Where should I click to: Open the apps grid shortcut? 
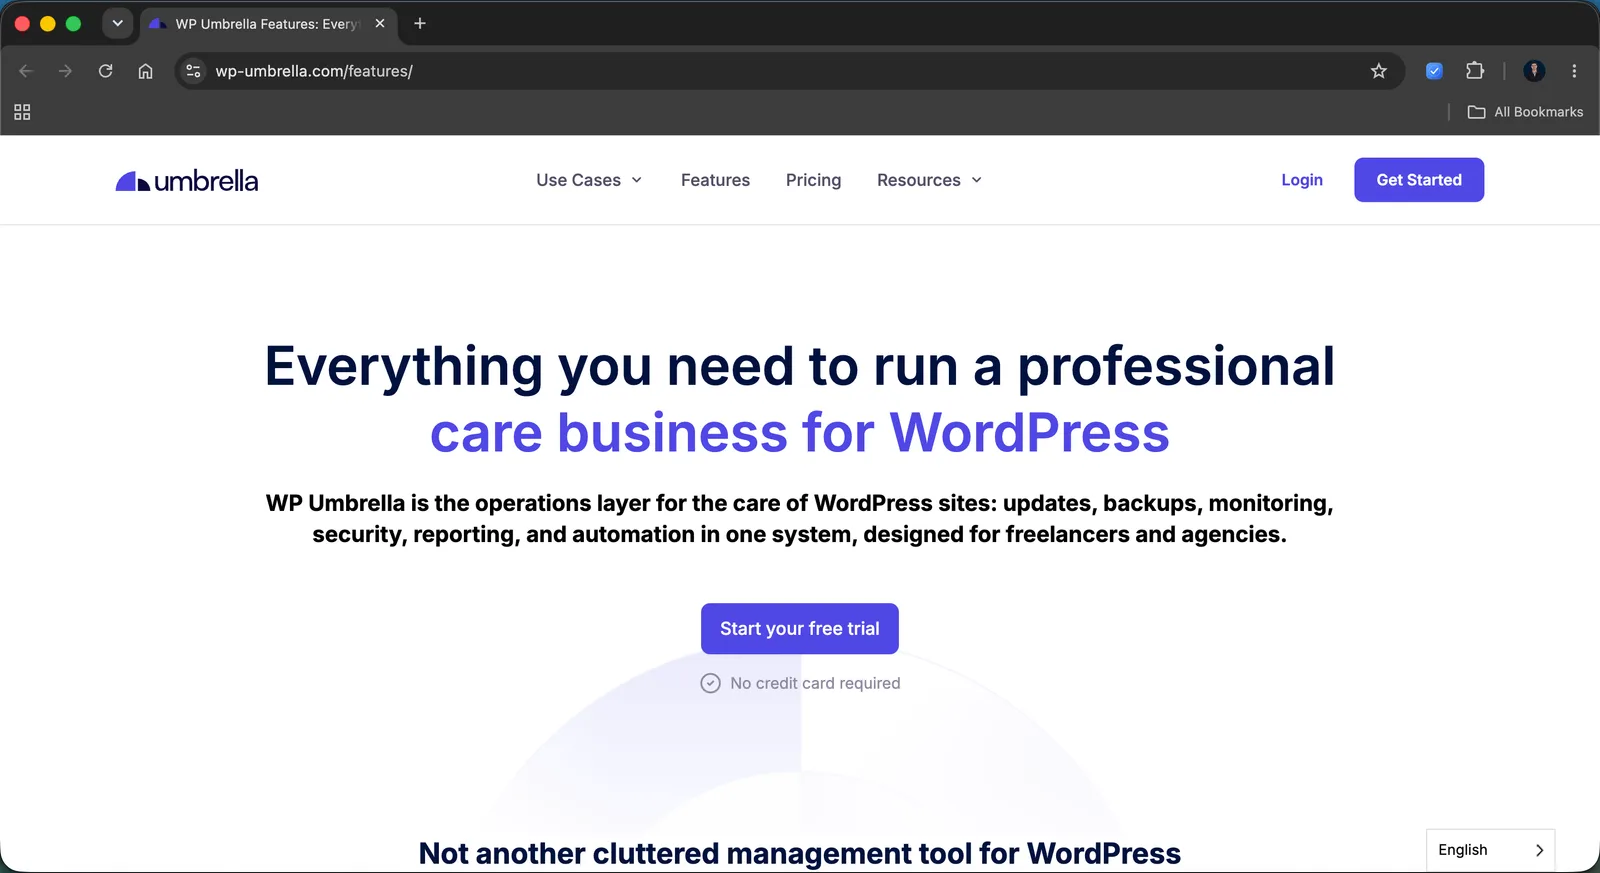[x=22, y=112]
